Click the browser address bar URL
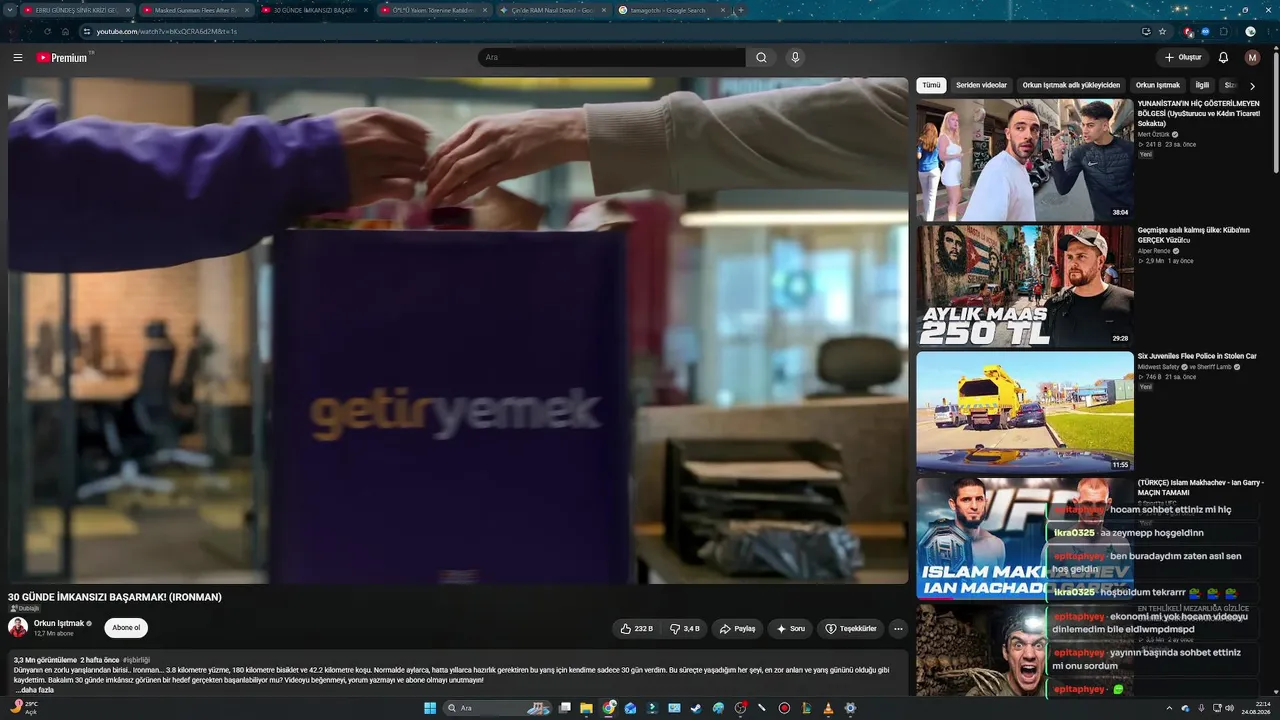Screen dimensions: 1280x720 tap(167, 31)
